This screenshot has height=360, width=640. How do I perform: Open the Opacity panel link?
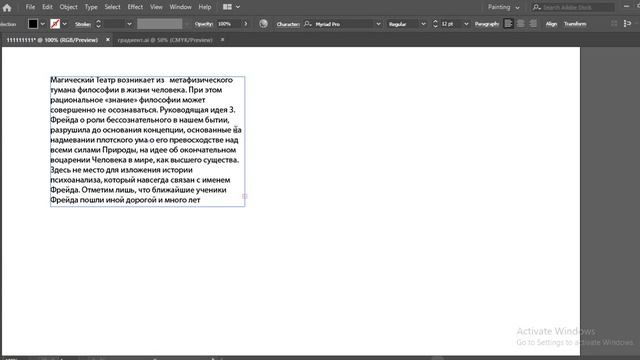(x=203, y=24)
